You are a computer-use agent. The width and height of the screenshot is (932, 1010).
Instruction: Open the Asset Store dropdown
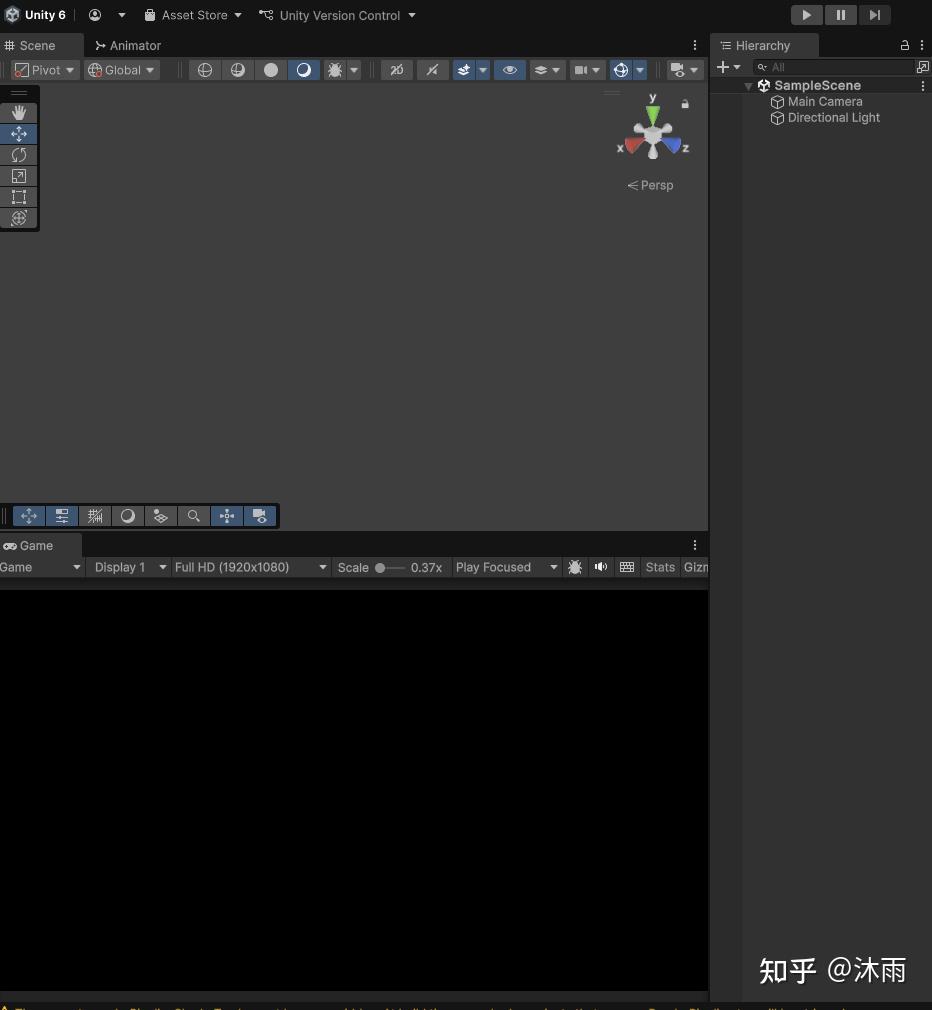point(193,15)
